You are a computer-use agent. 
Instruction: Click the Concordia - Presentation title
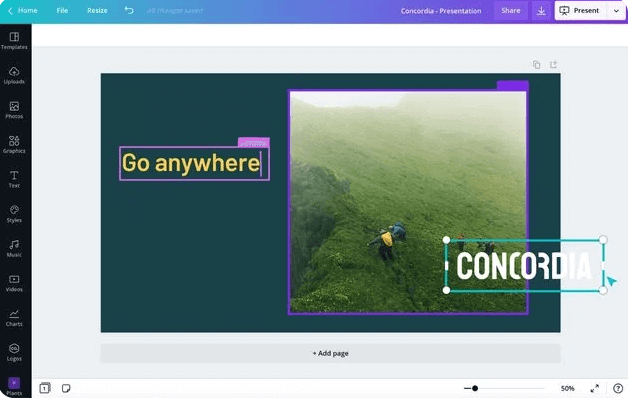(441, 11)
